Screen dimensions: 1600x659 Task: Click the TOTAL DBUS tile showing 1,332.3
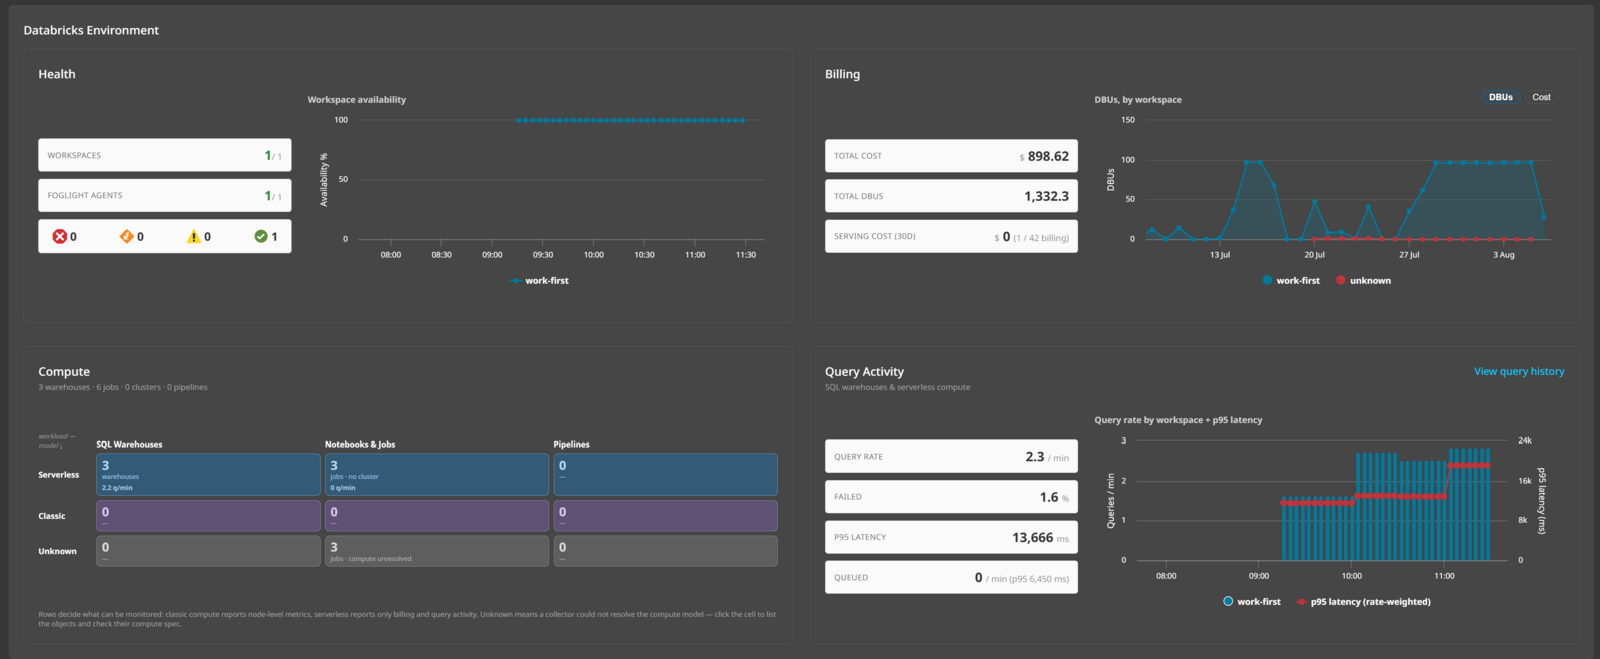(x=951, y=196)
